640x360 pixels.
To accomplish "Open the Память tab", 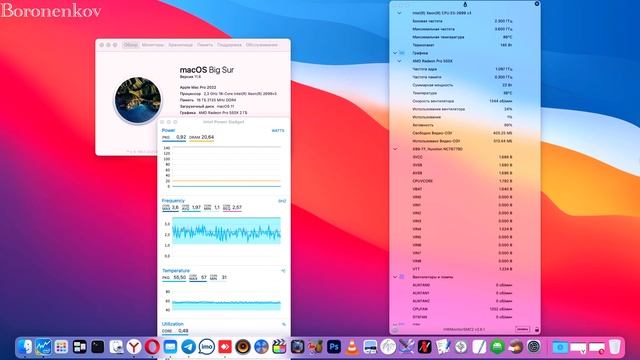I will pos(205,45).
